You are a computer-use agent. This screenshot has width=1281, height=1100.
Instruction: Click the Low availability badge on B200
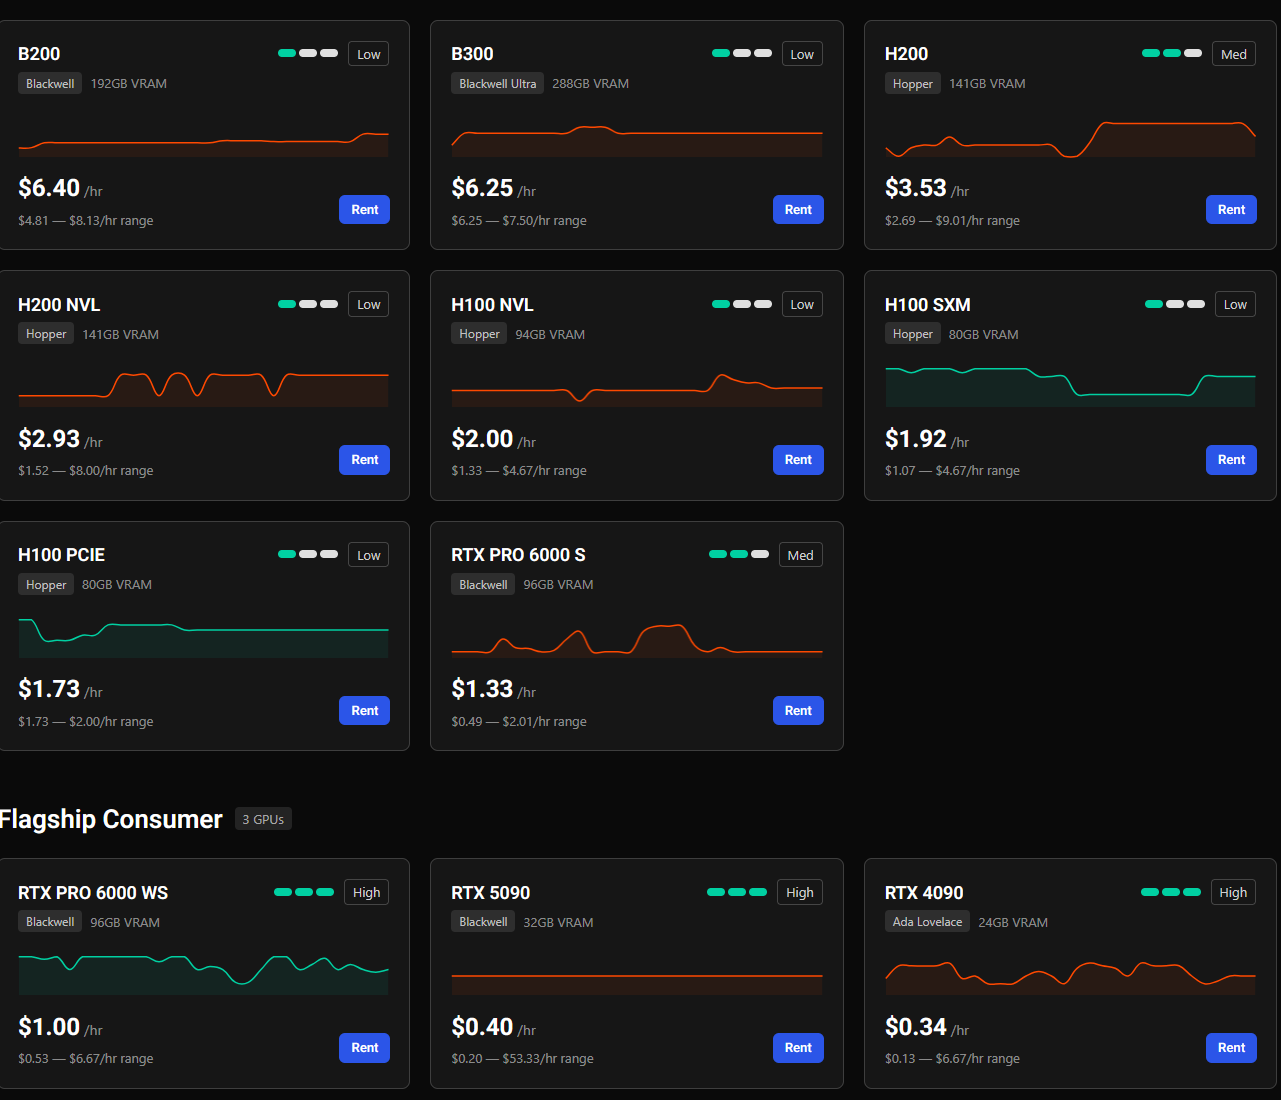pos(369,54)
